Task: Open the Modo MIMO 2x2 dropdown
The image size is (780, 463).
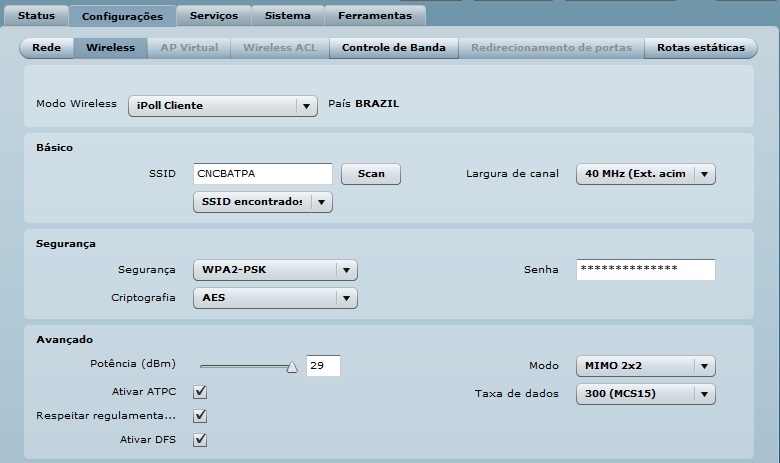Action: pos(646,366)
